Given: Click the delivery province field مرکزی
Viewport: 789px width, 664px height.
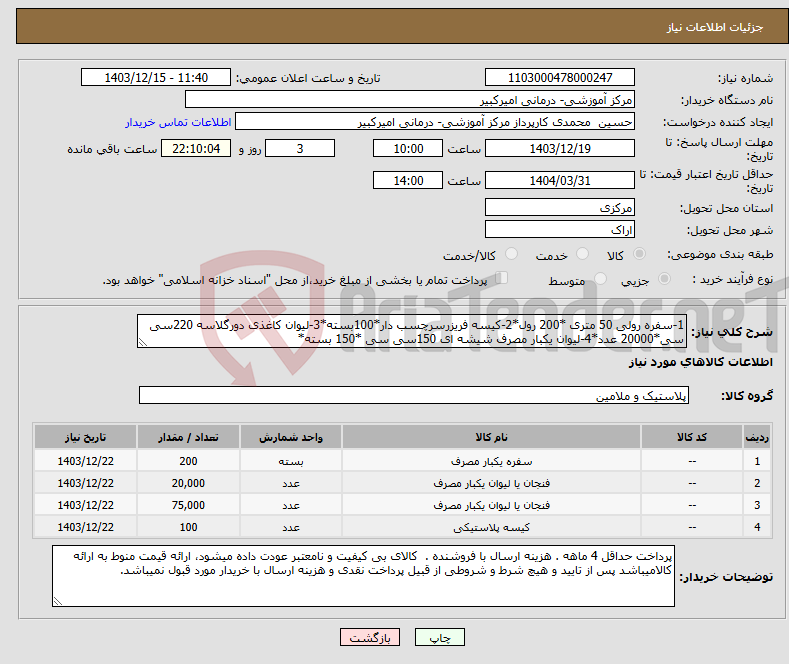Looking at the screenshot, I should pyautogui.click(x=560, y=207).
